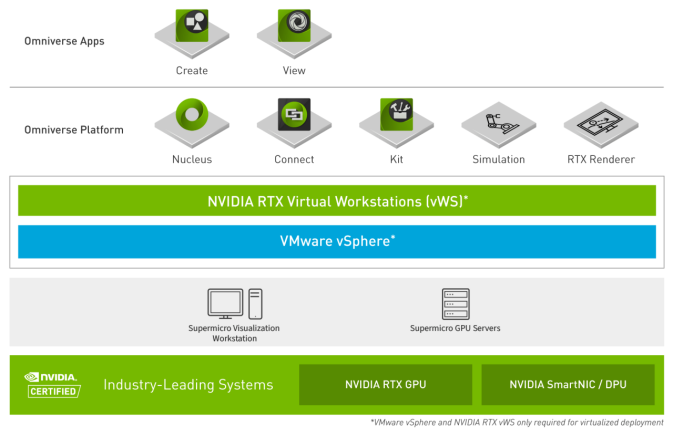673x438 pixels.
Task: Select the Supermicro GPU Servers icon
Action: 455,303
